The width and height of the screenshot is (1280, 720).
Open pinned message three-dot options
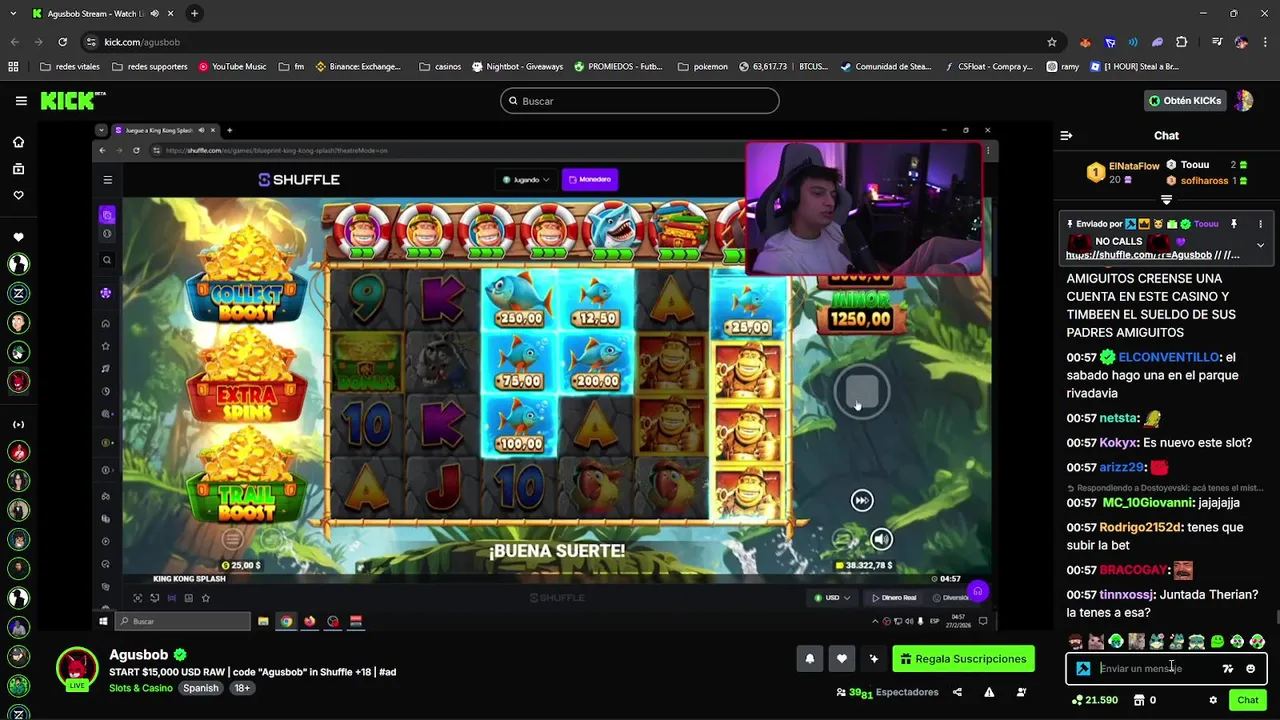coord(1260,224)
